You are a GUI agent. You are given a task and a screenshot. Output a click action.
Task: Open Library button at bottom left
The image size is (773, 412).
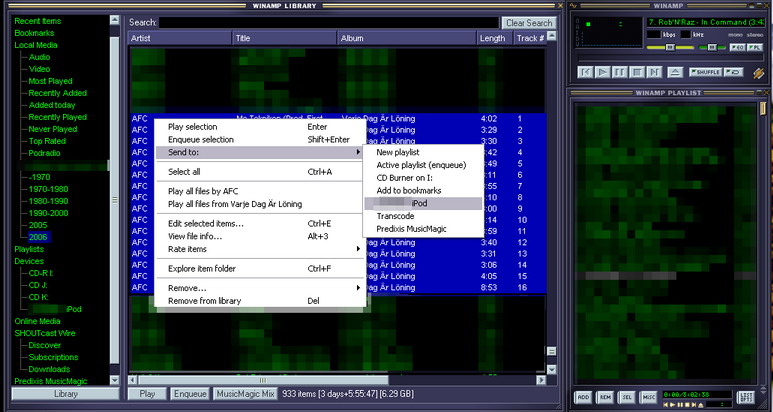pos(66,394)
